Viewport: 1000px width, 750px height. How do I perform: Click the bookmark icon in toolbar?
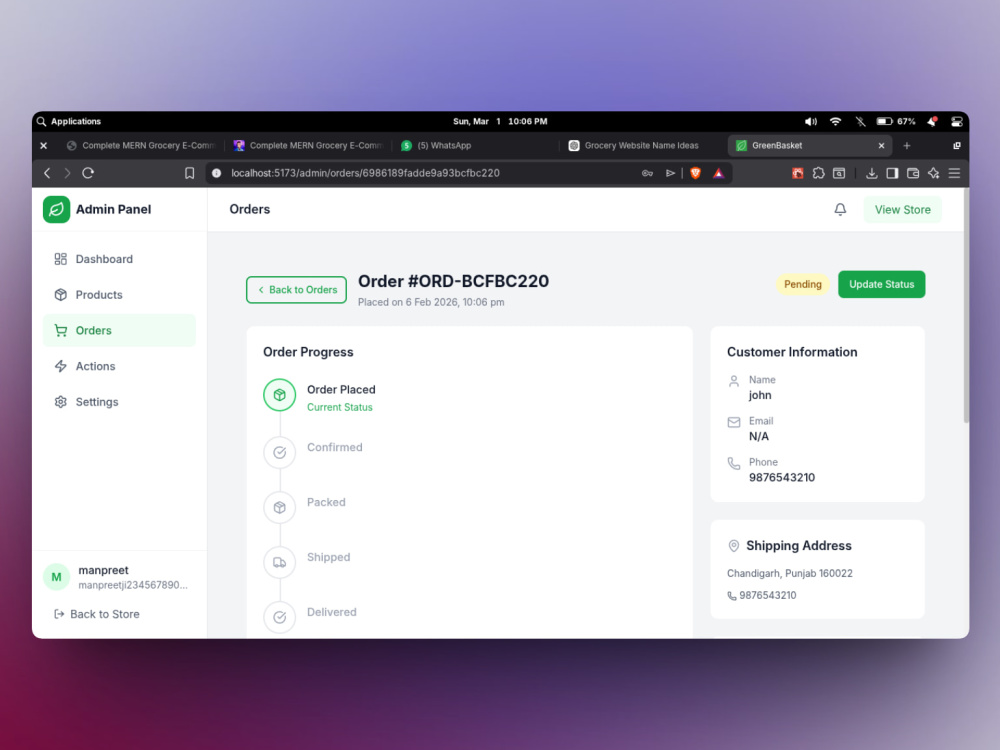(x=189, y=173)
